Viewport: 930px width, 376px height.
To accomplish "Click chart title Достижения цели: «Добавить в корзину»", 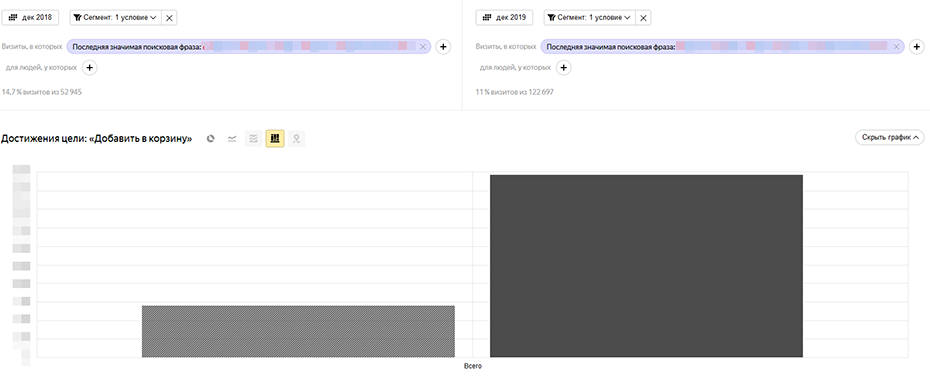I will pos(97,139).
